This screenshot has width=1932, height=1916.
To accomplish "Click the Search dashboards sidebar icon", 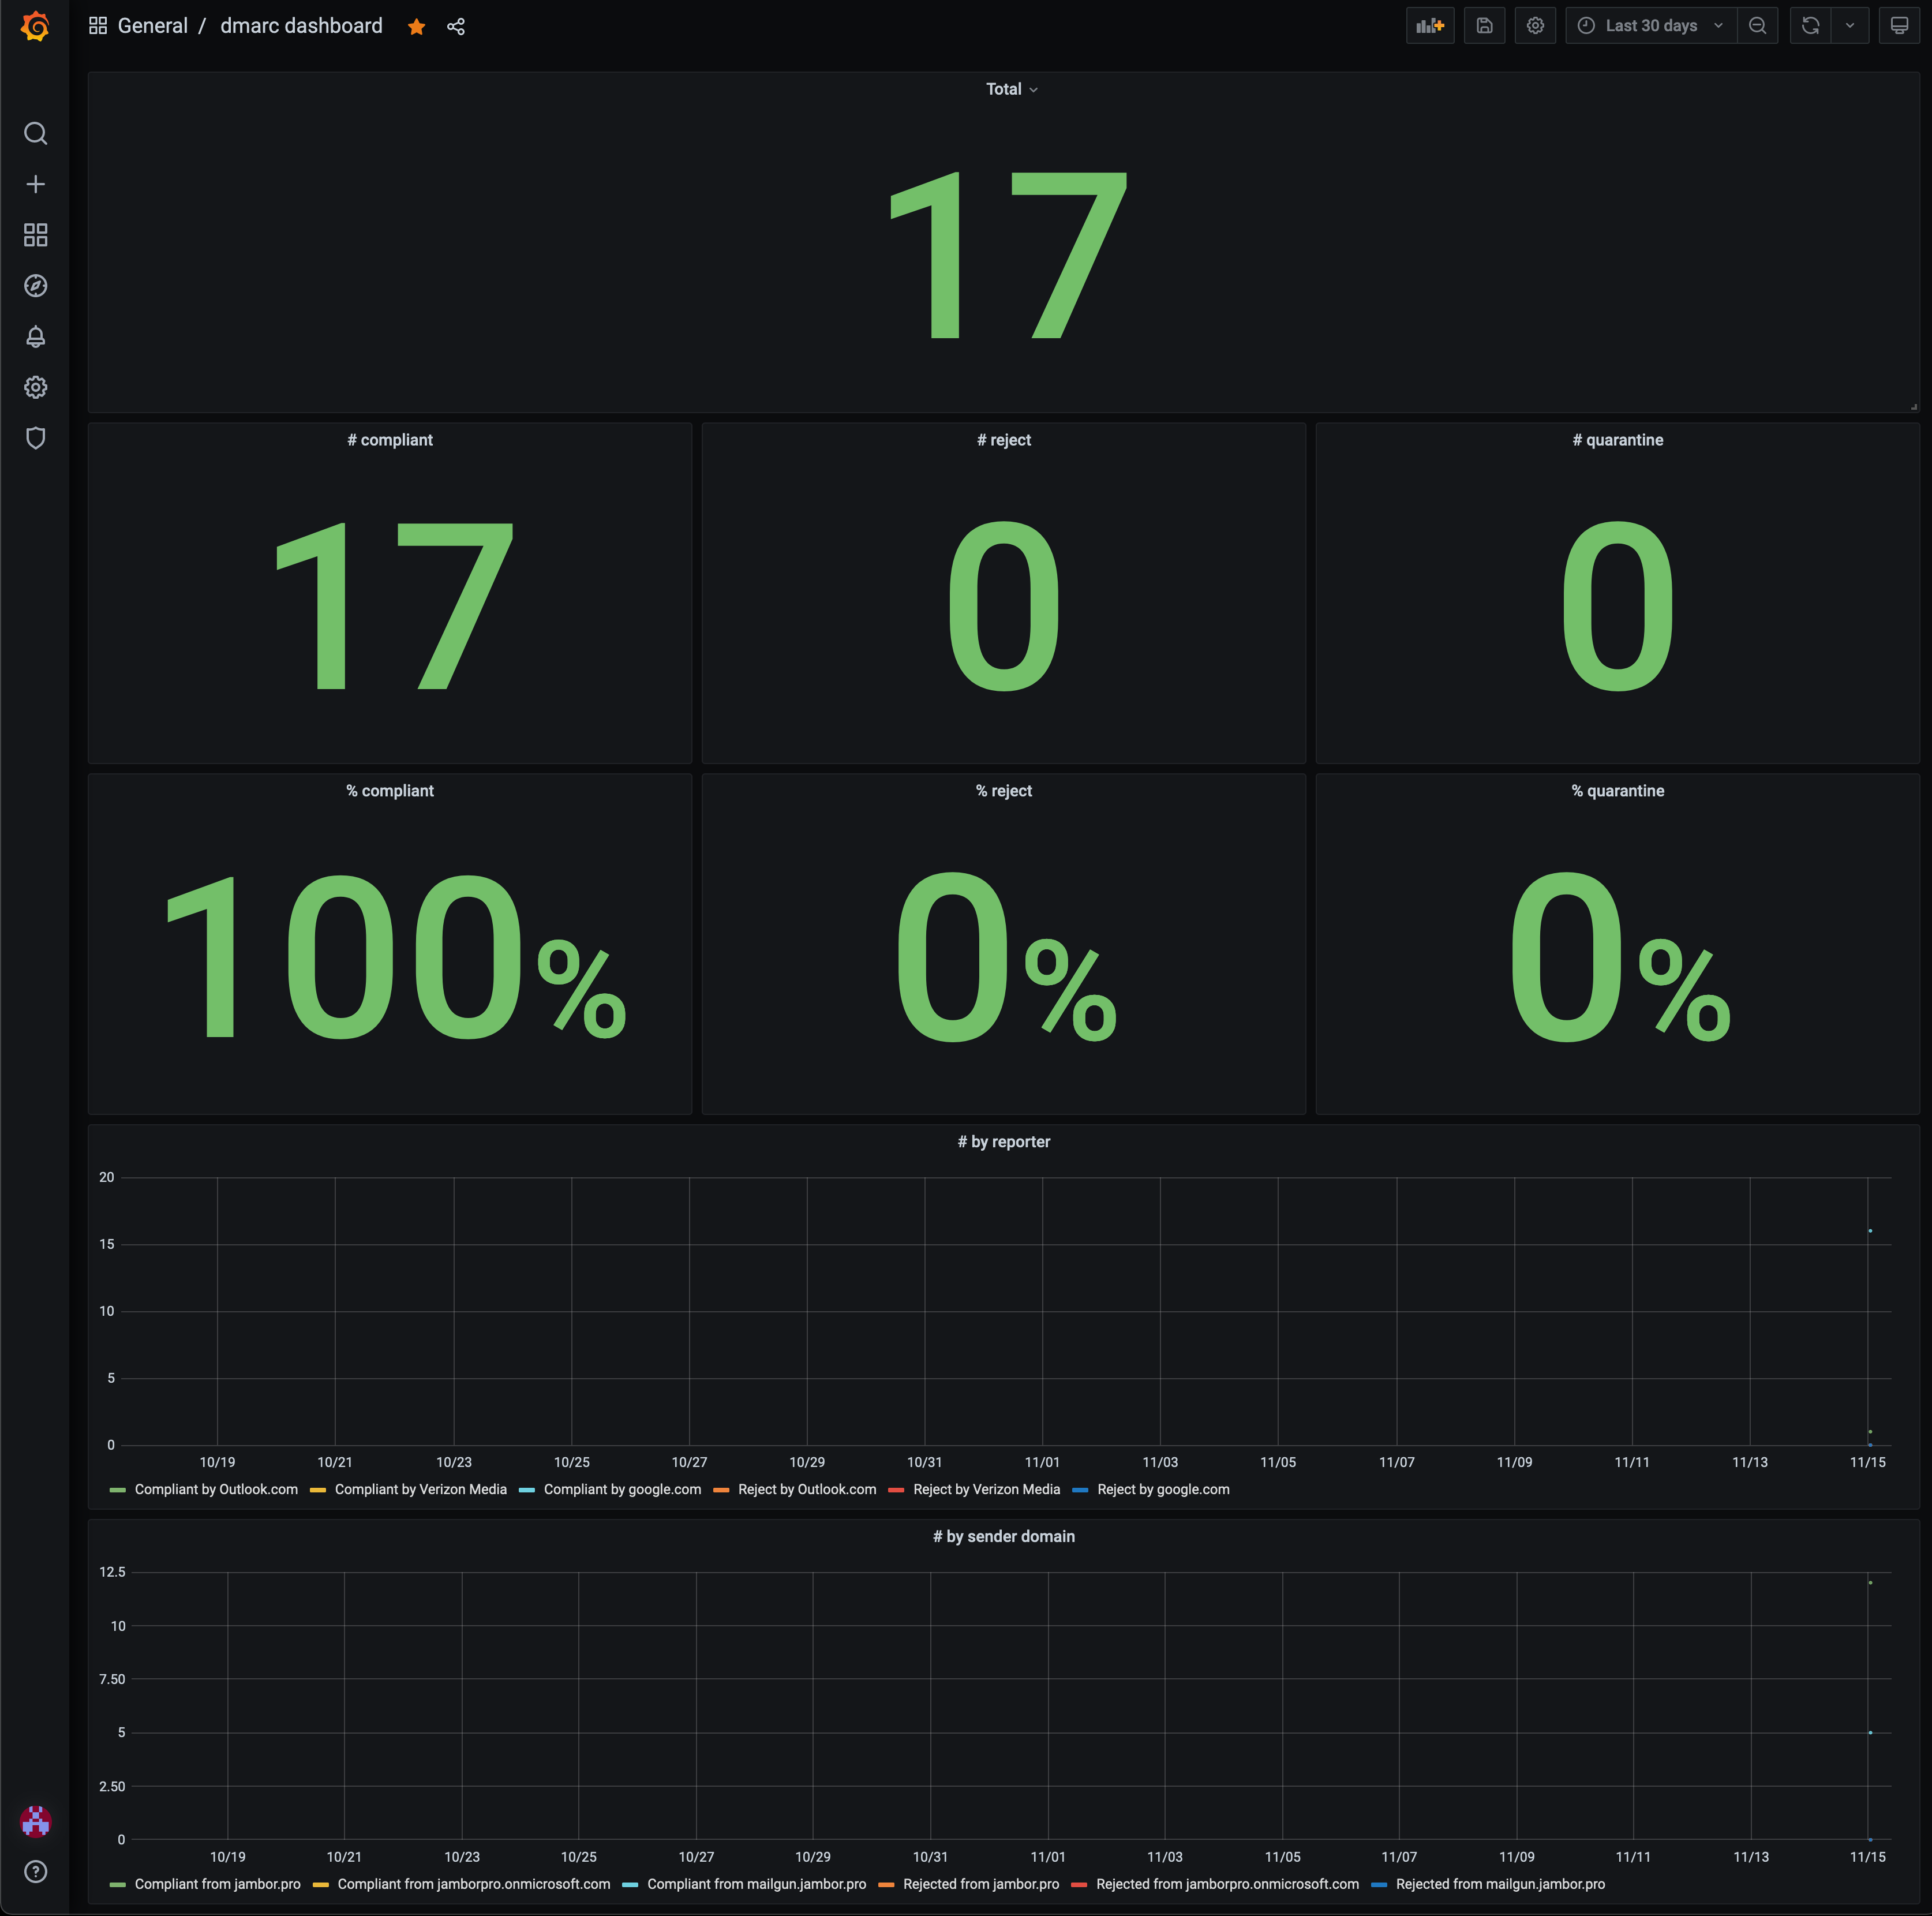I will pyautogui.click(x=35, y=134).
